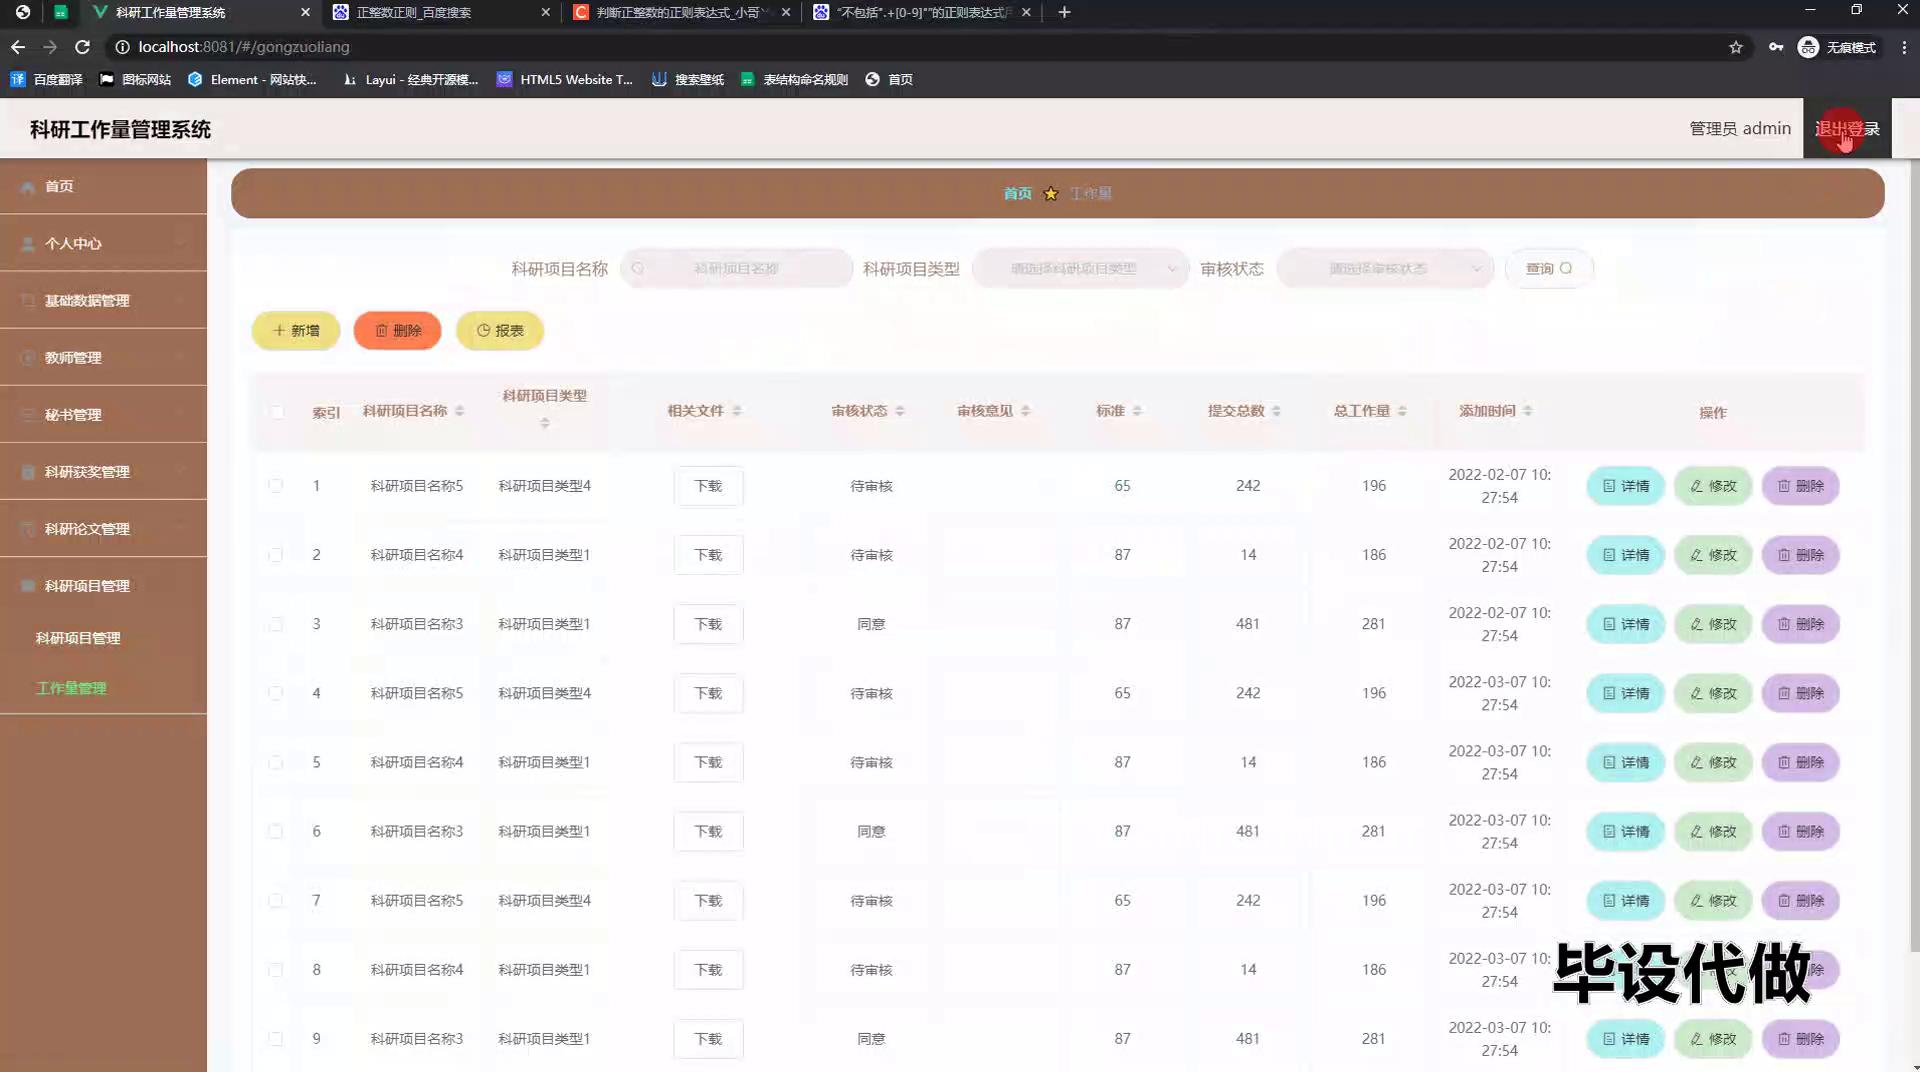1920x1072 pixels.
Task: Focus the 科研项目名称 search input field
Action: coord(736,269)
